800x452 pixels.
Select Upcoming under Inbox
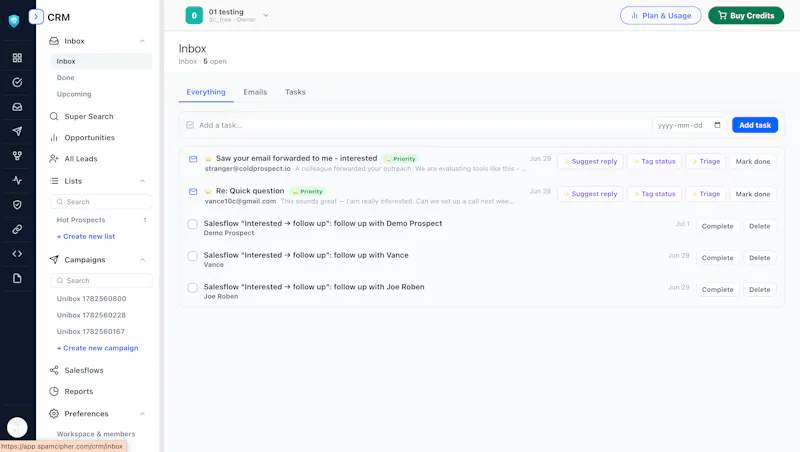[x=74, y=94]
